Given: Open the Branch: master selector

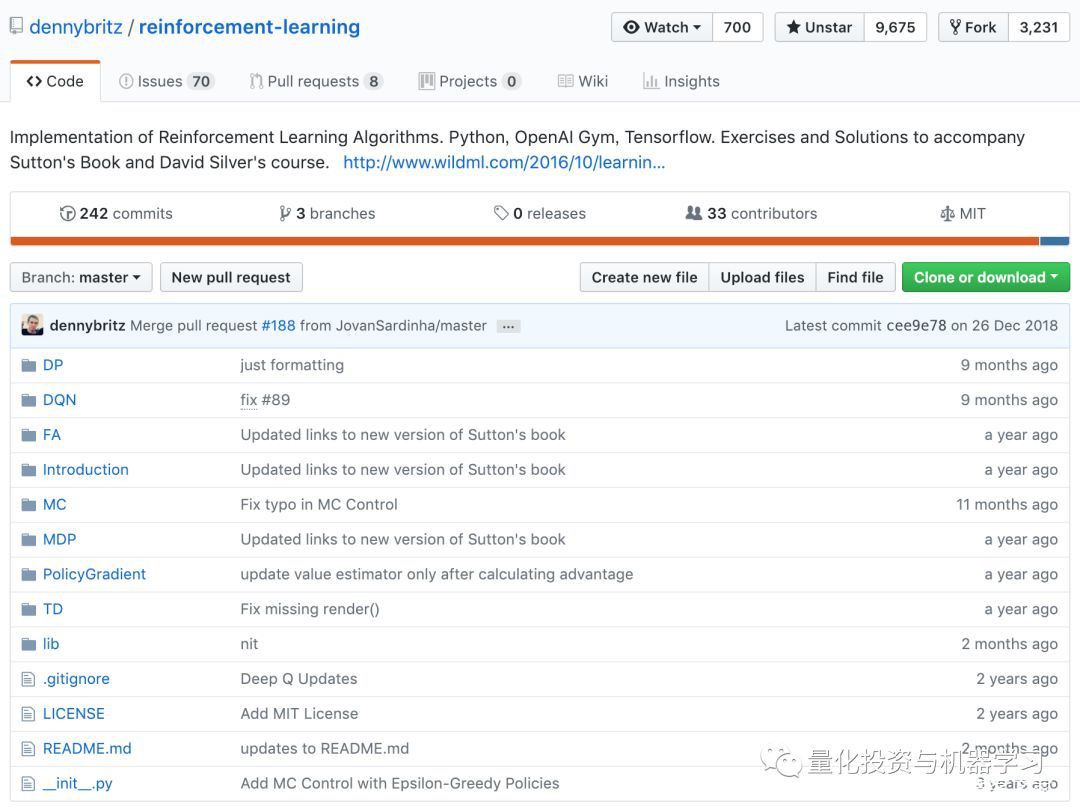Looking at the screenshot, I should coord(81,277).
